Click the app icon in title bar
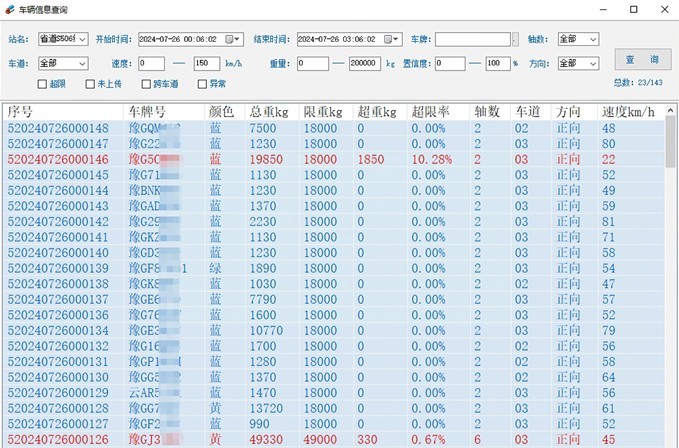679x448 pixels. [9, 9]
